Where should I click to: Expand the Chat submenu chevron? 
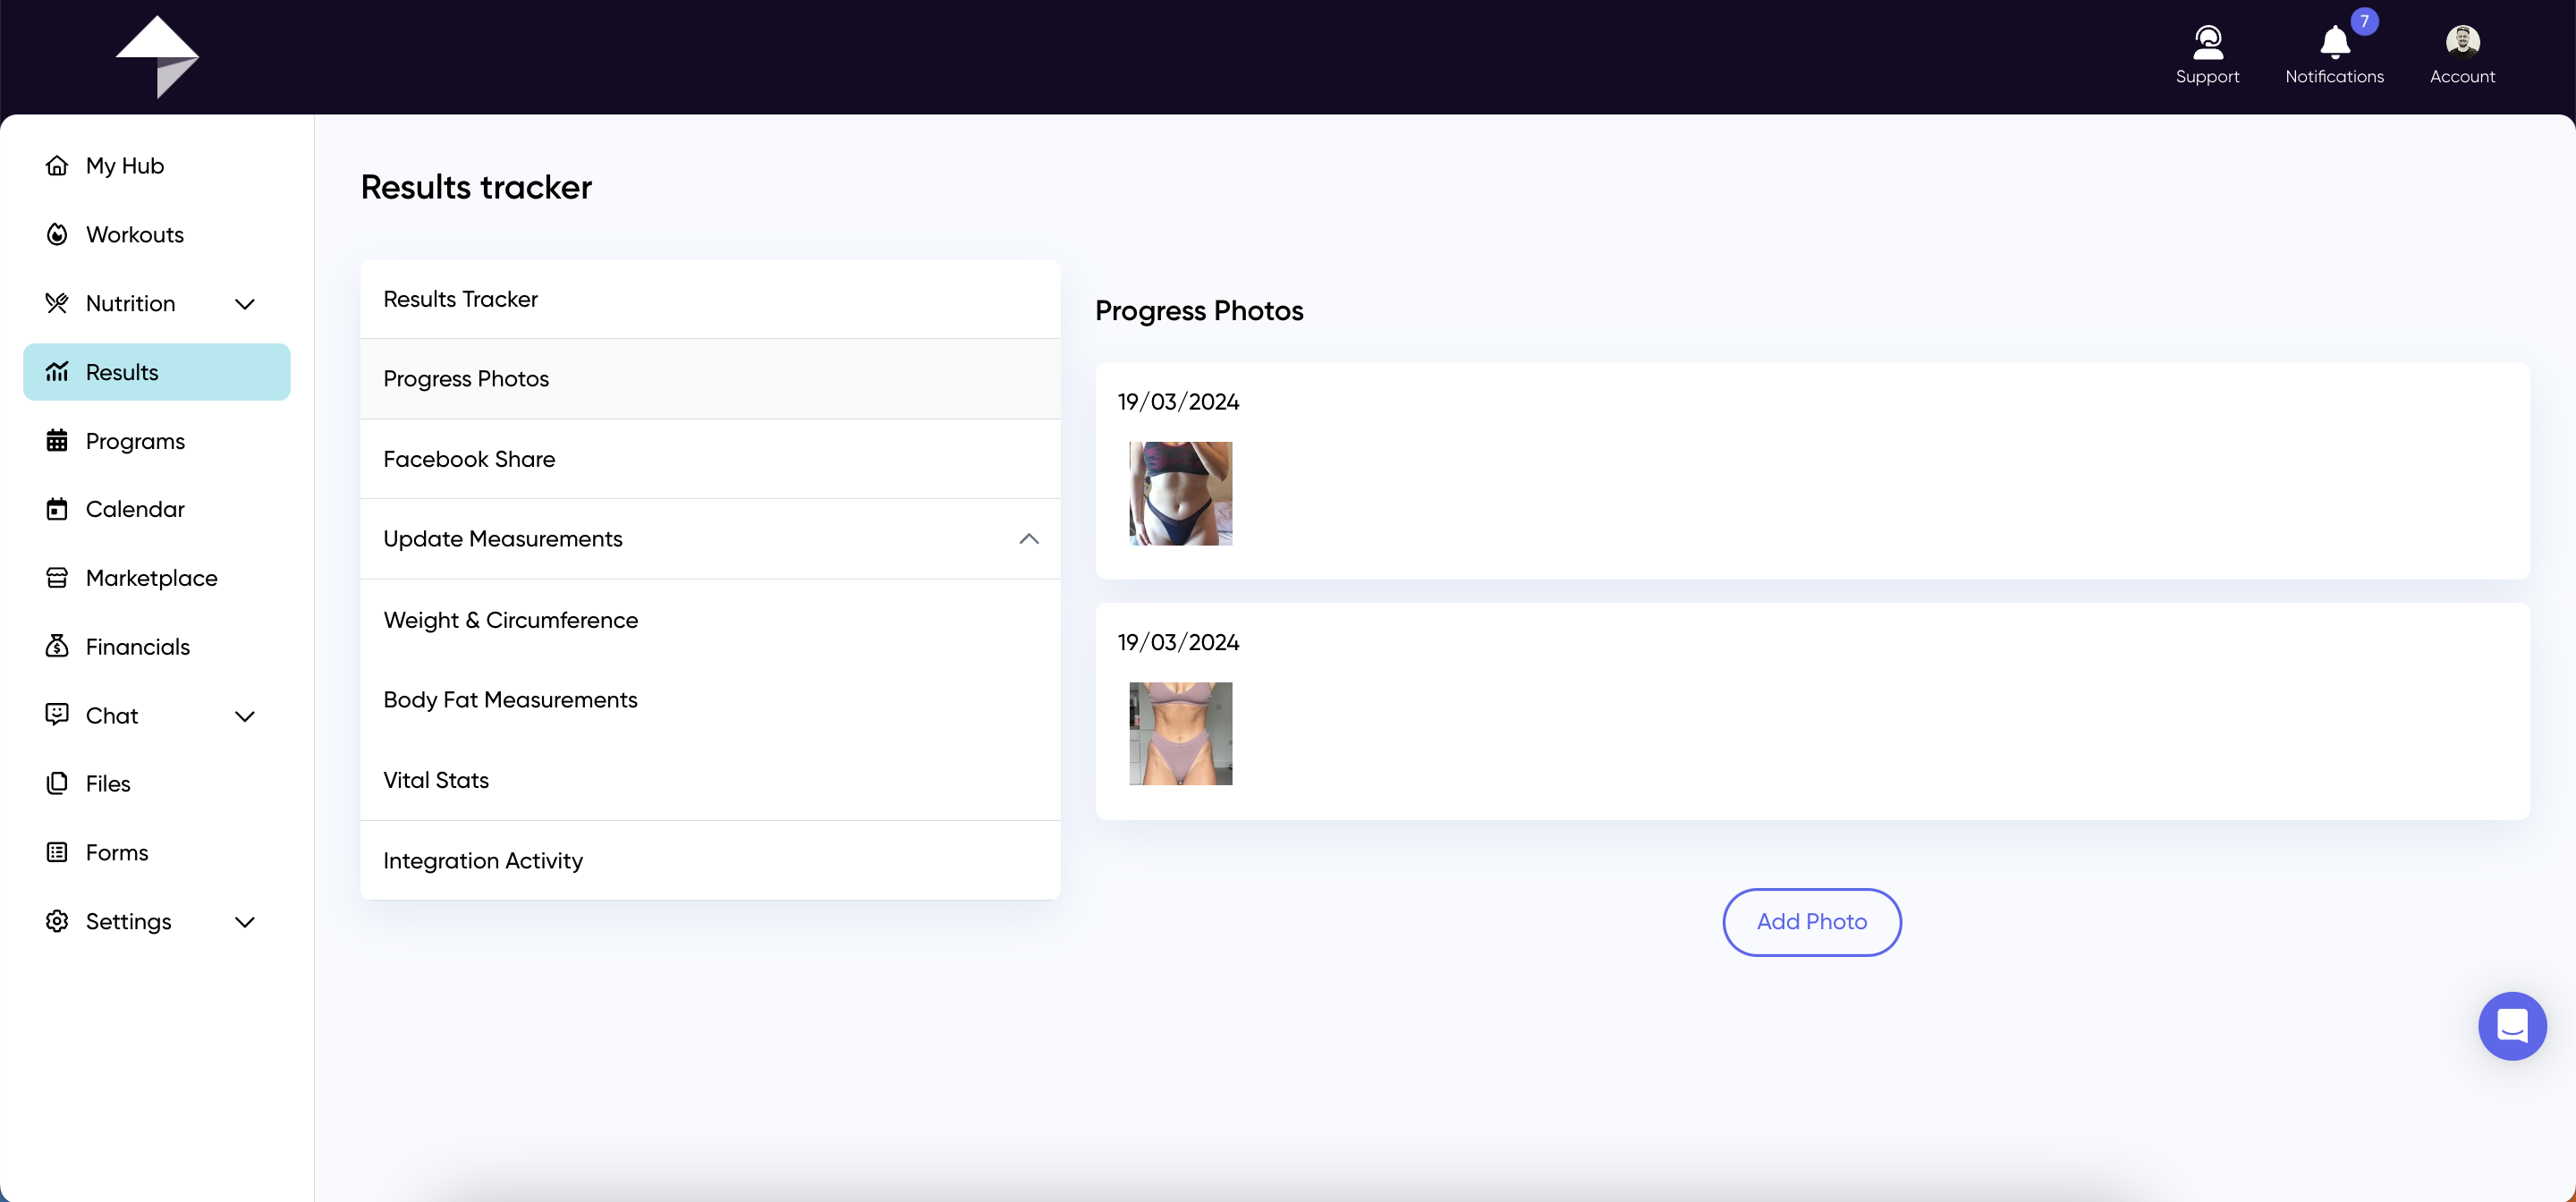click(x=245, y=716)
